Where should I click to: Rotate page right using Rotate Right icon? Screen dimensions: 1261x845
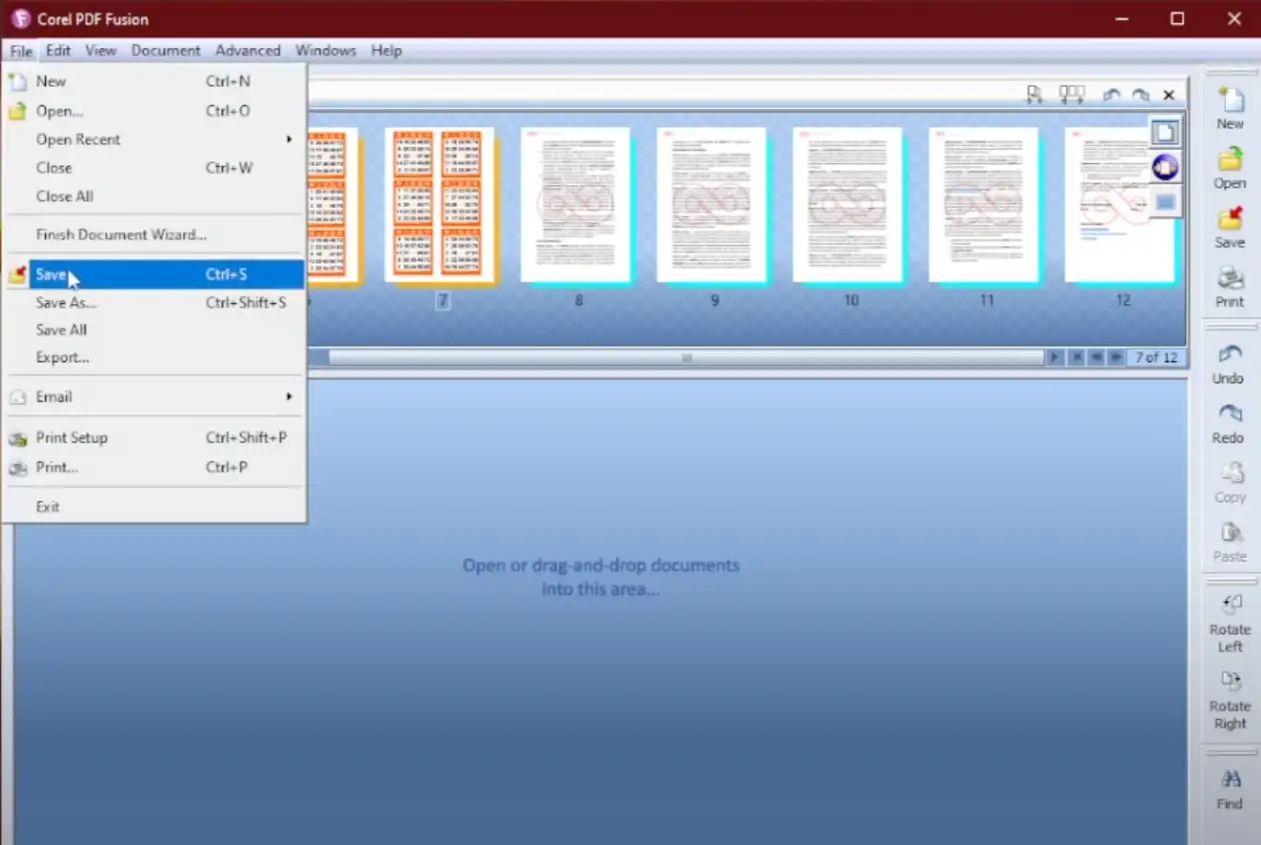click(x=1230, y=682)
